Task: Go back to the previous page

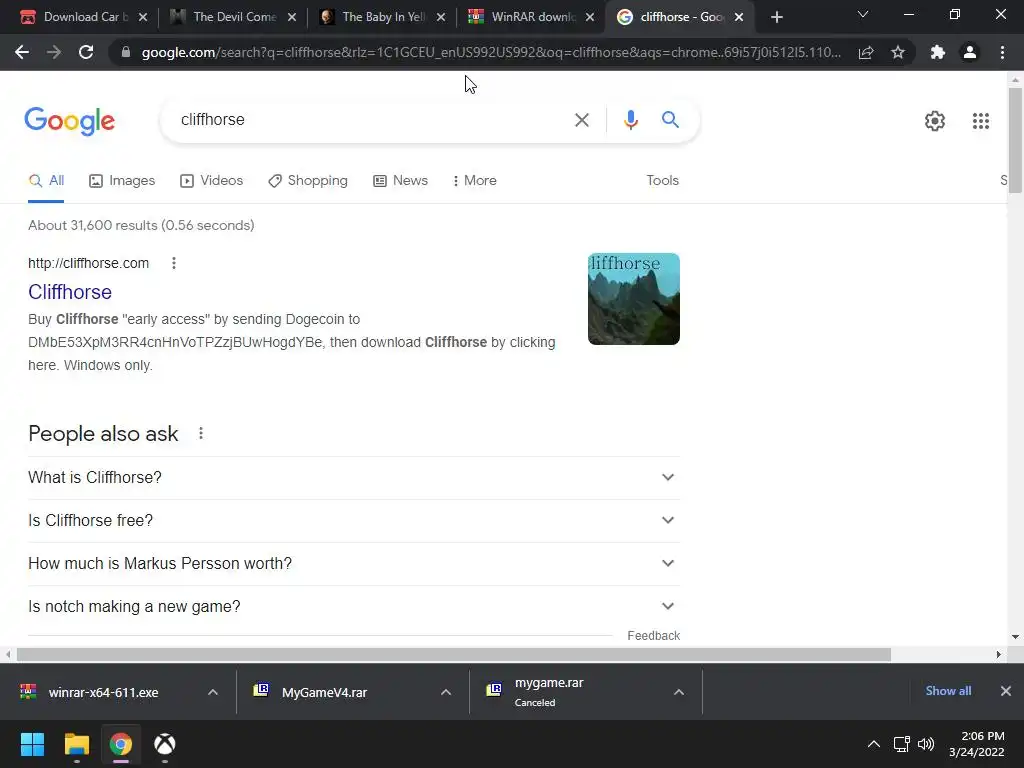Action: coord(22,52)
